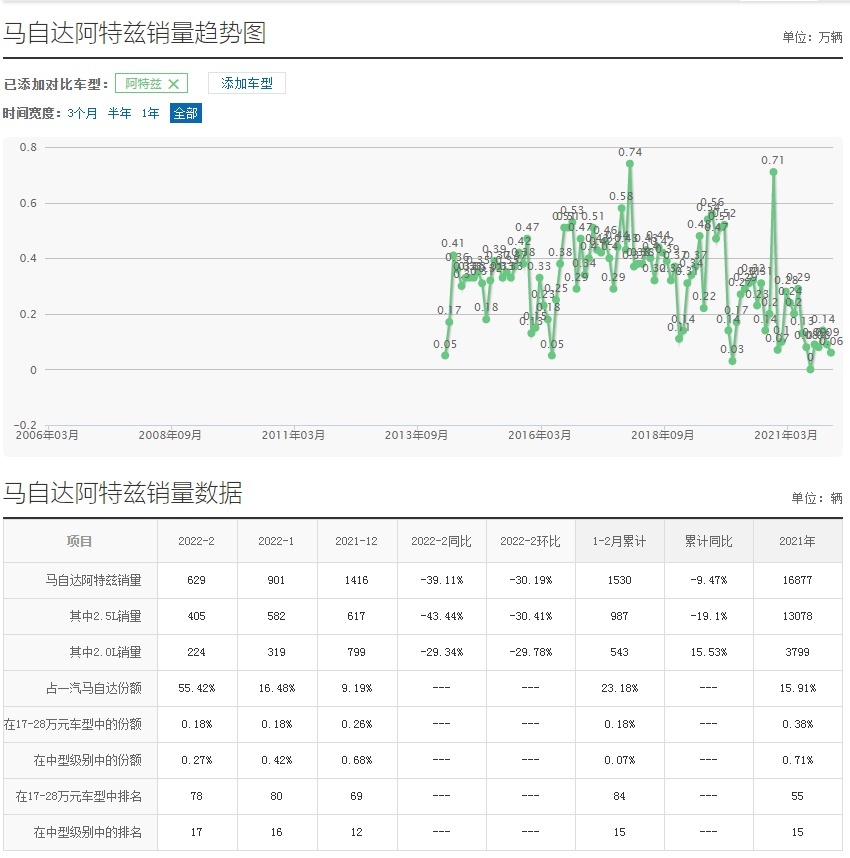850x858 pixels.
Task: Click the 2021-12 column header
Action: tap(356, 541)
